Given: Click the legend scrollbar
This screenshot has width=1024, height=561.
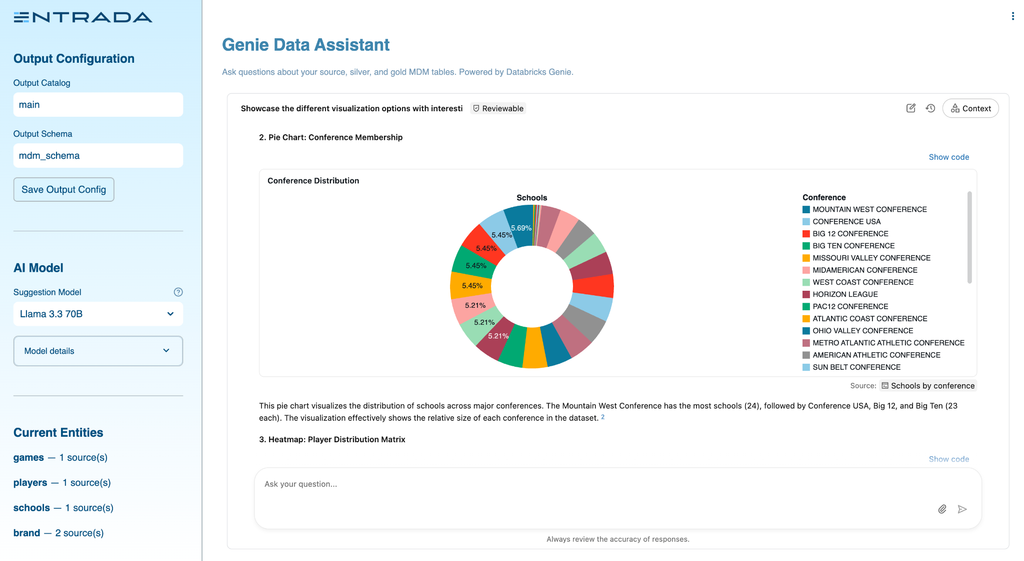Looking at the screenshot, I should point(969,237).
